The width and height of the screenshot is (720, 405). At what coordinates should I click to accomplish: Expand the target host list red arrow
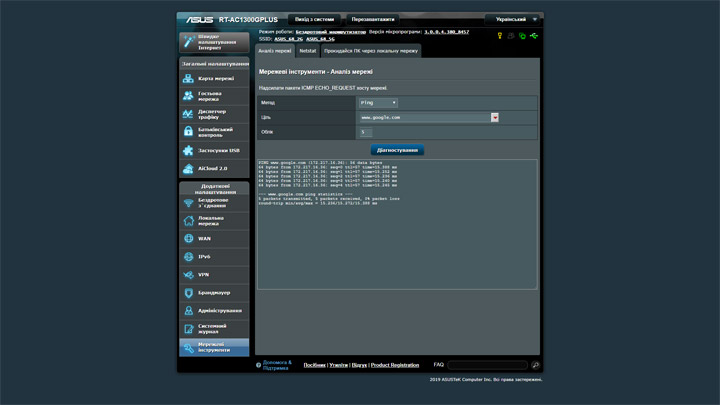[x=495, y=118]
